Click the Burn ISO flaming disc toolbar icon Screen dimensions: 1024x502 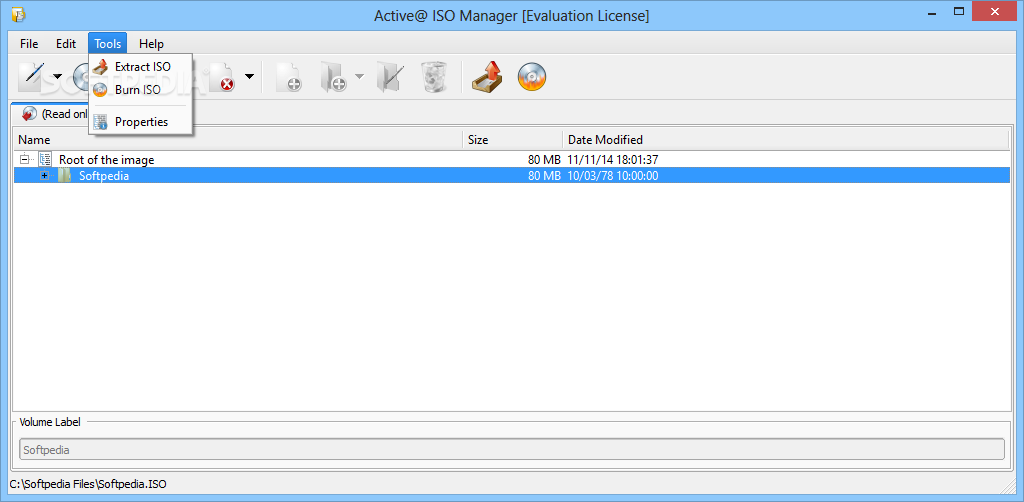point(532,77)
